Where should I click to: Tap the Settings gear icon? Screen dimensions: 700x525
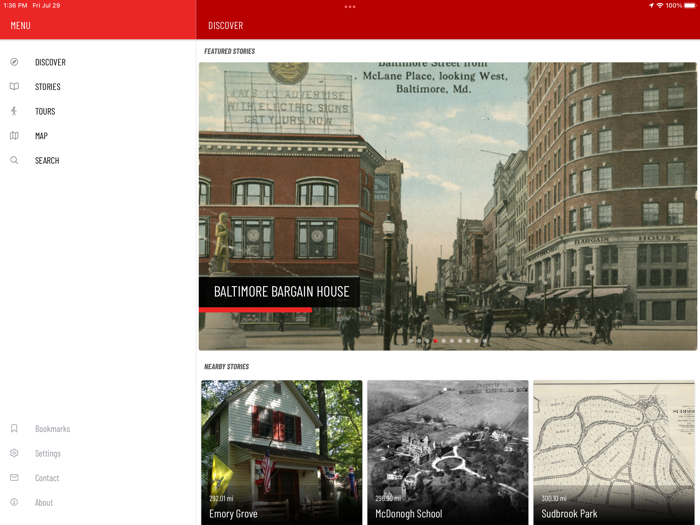pos(14,453)
